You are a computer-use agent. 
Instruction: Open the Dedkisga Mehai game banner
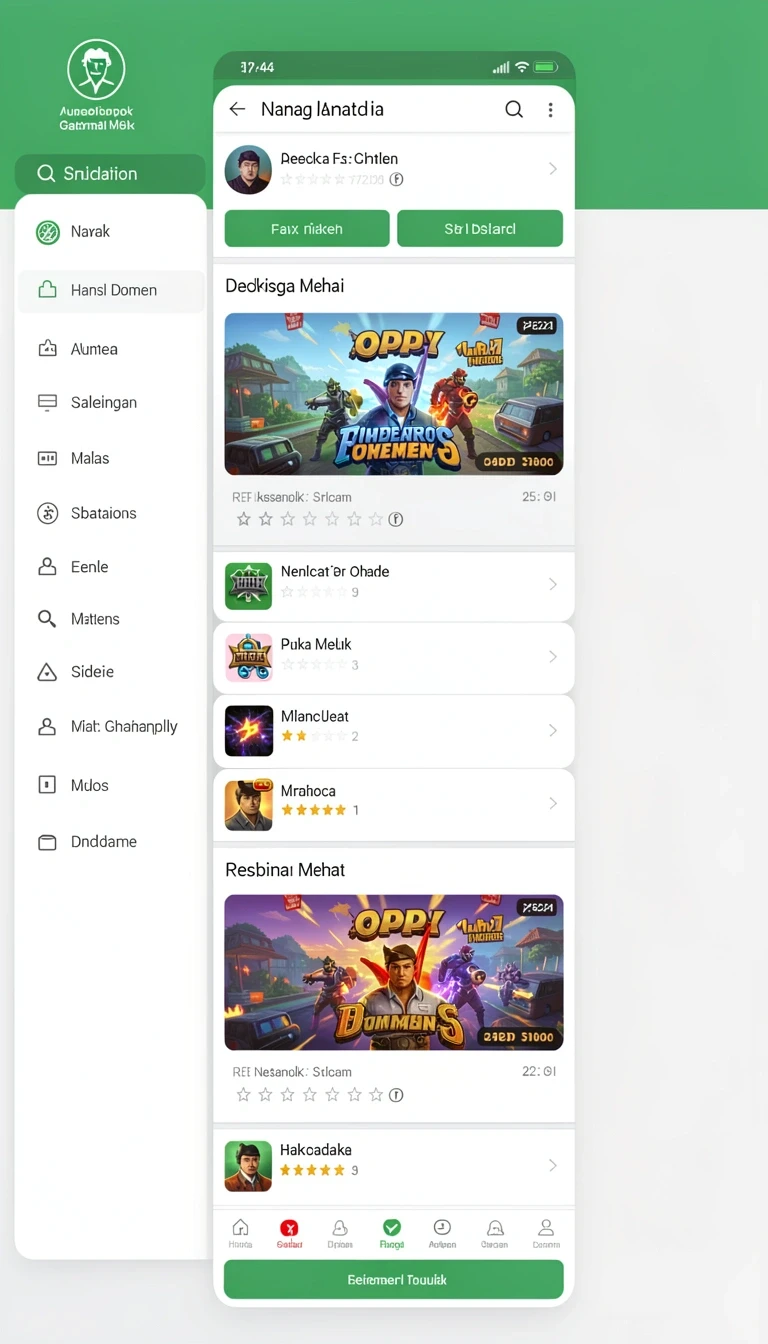click(394, 394)
